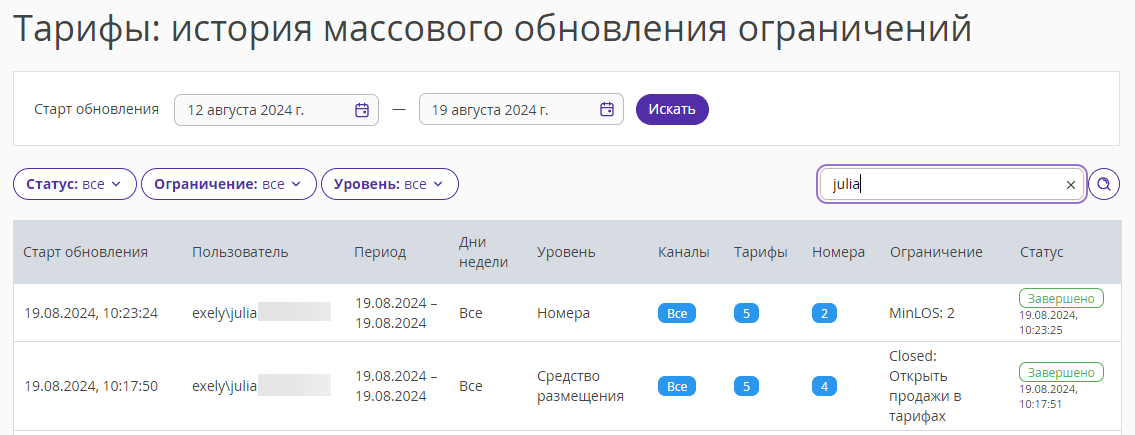Click the Искать button
The height and width of the screenshot is (435, 1135).
pos(672,109)
